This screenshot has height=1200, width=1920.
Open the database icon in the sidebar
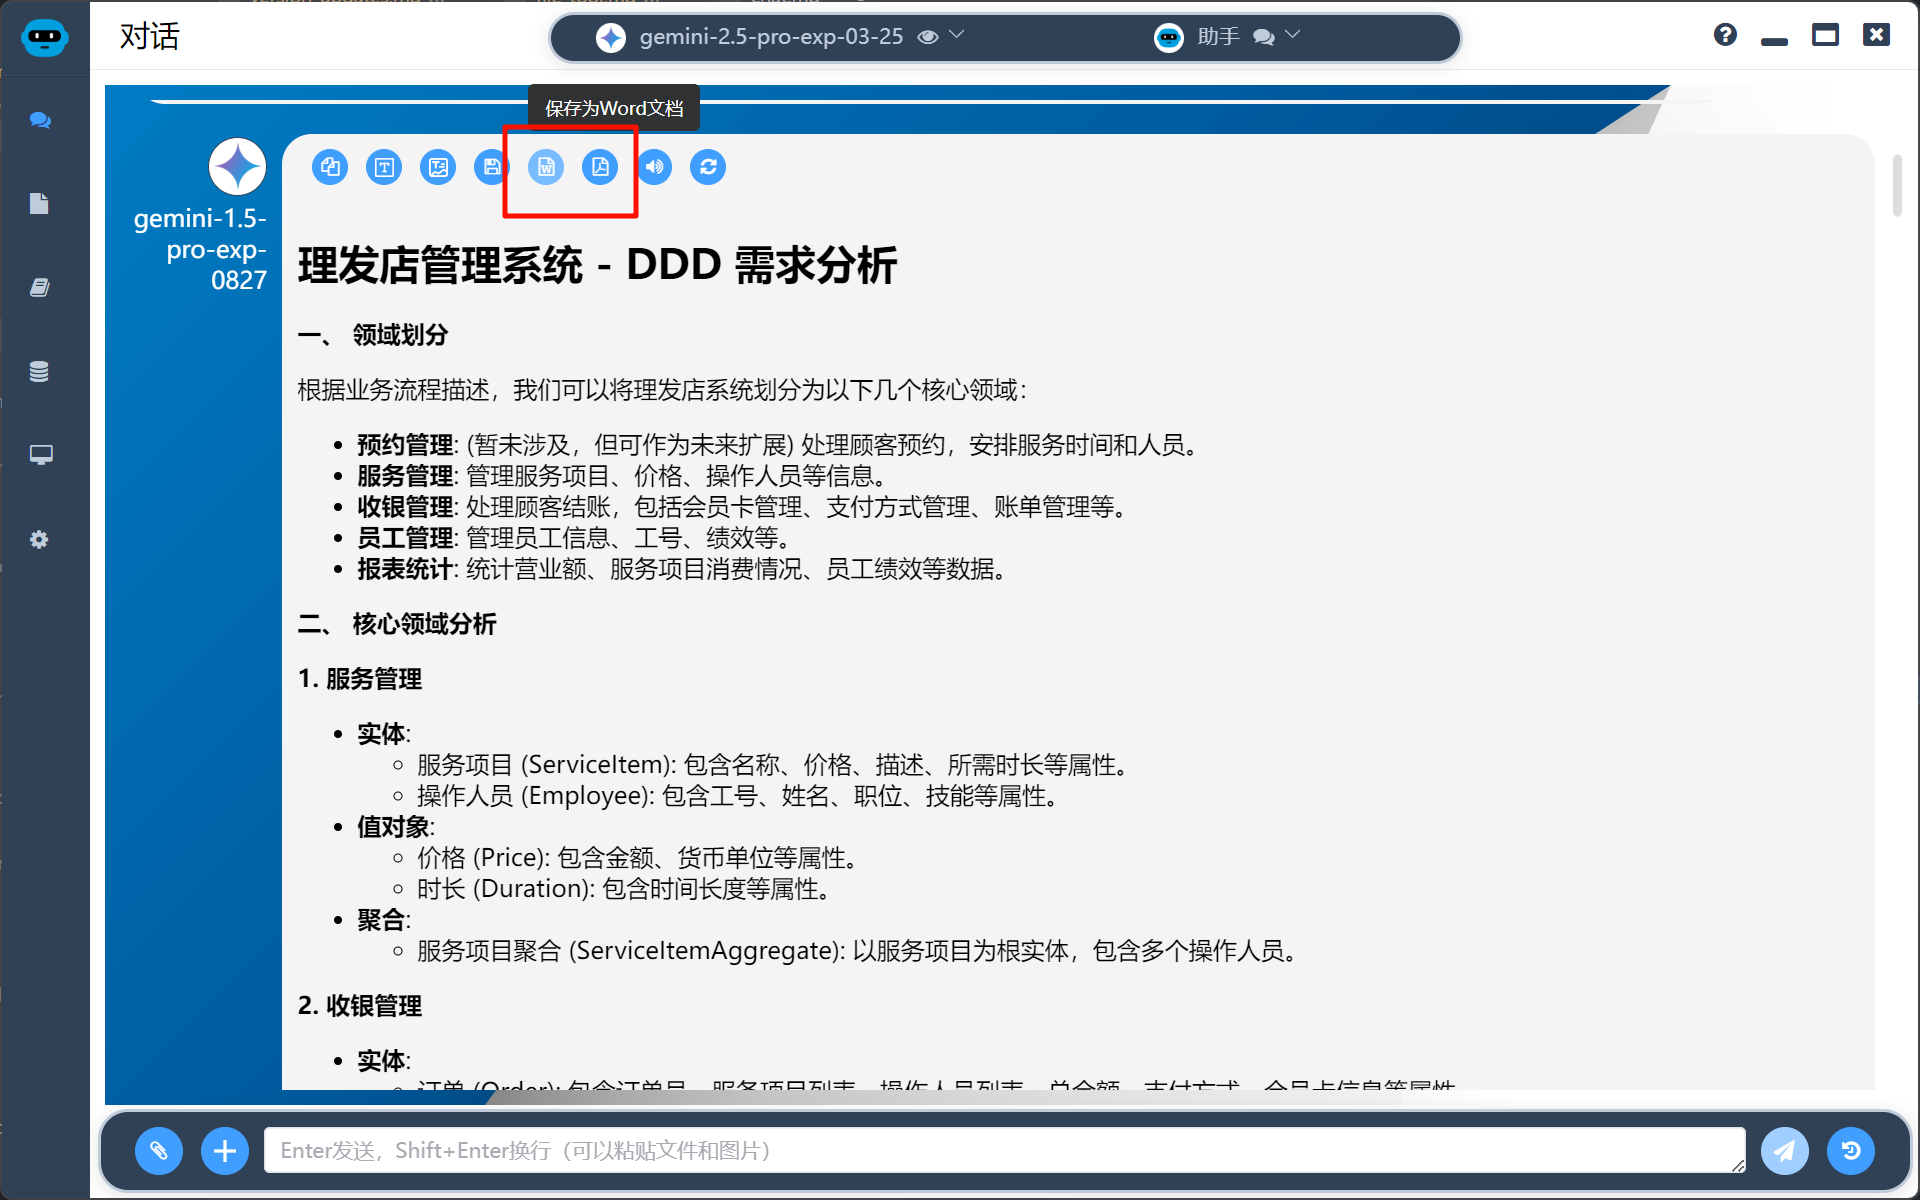[39, 372]
